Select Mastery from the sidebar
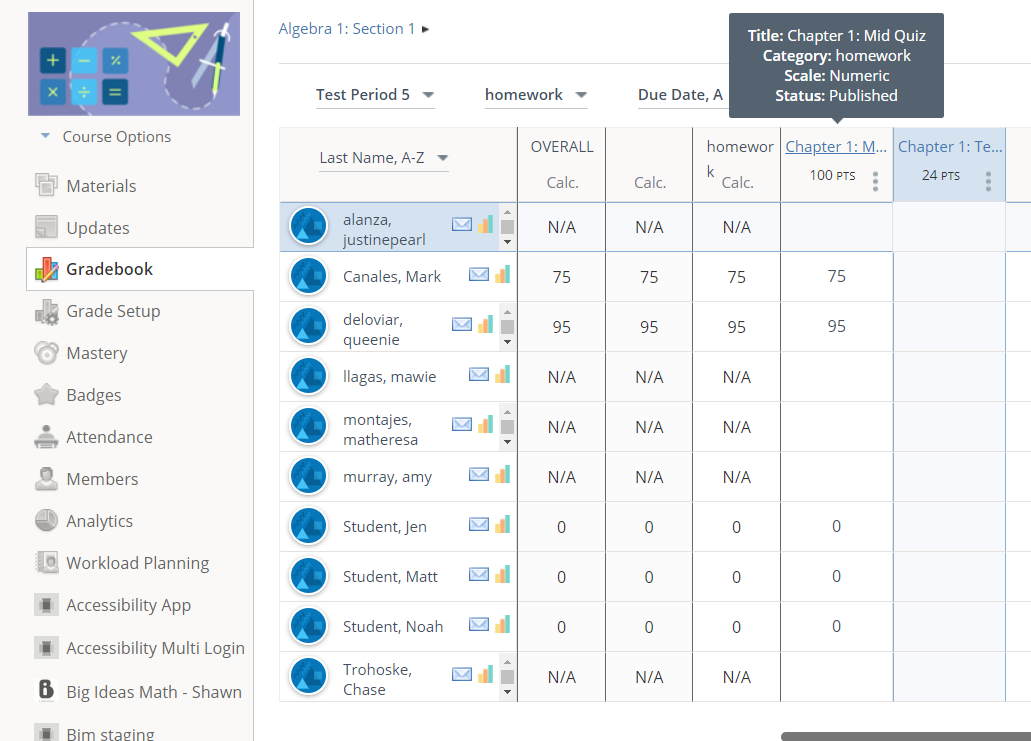The width and height of the screenshot is (1031, 741). [96, 353]
